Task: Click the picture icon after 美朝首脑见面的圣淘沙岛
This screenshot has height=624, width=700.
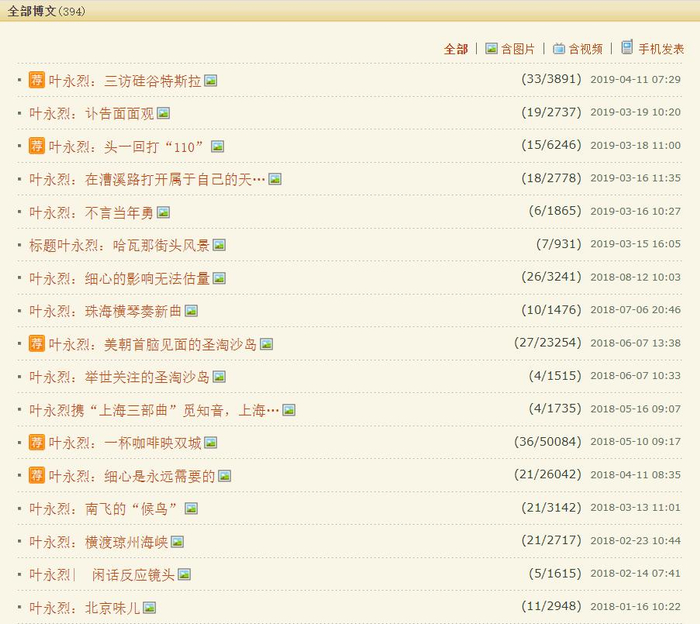Action: coord(267,344)
